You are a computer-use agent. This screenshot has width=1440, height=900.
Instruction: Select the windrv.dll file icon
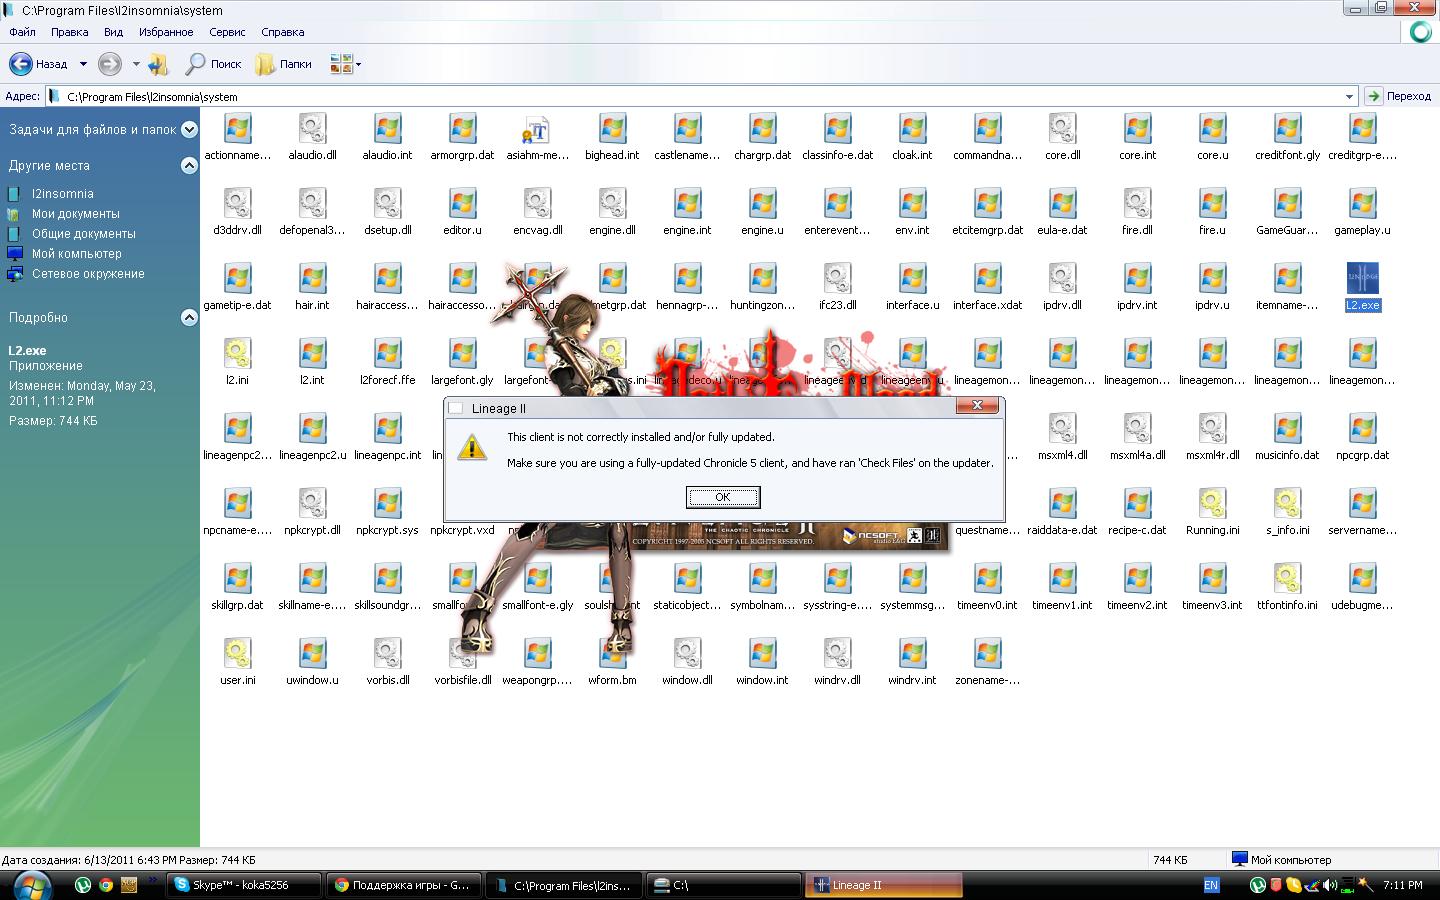tap(837, 654)
